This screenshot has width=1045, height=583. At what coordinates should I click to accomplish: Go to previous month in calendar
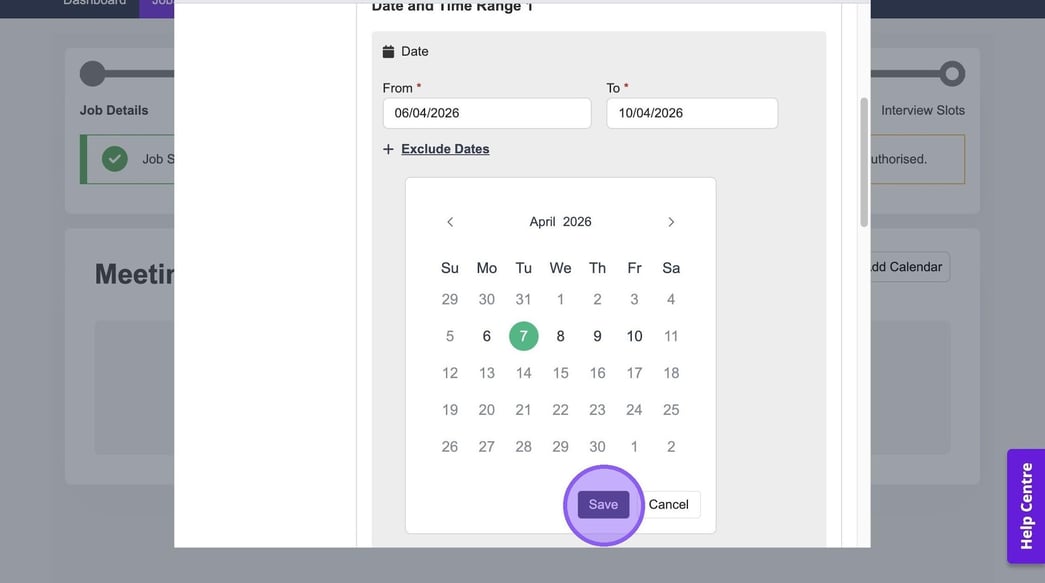pyautogui.click(x=450, y=222)
